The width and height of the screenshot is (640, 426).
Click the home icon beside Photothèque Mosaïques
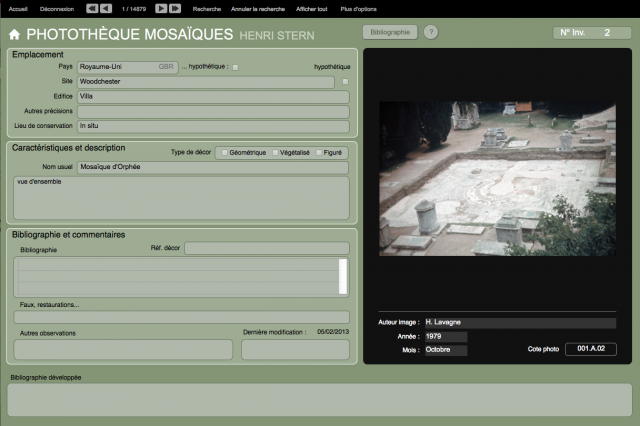(14, 35)
